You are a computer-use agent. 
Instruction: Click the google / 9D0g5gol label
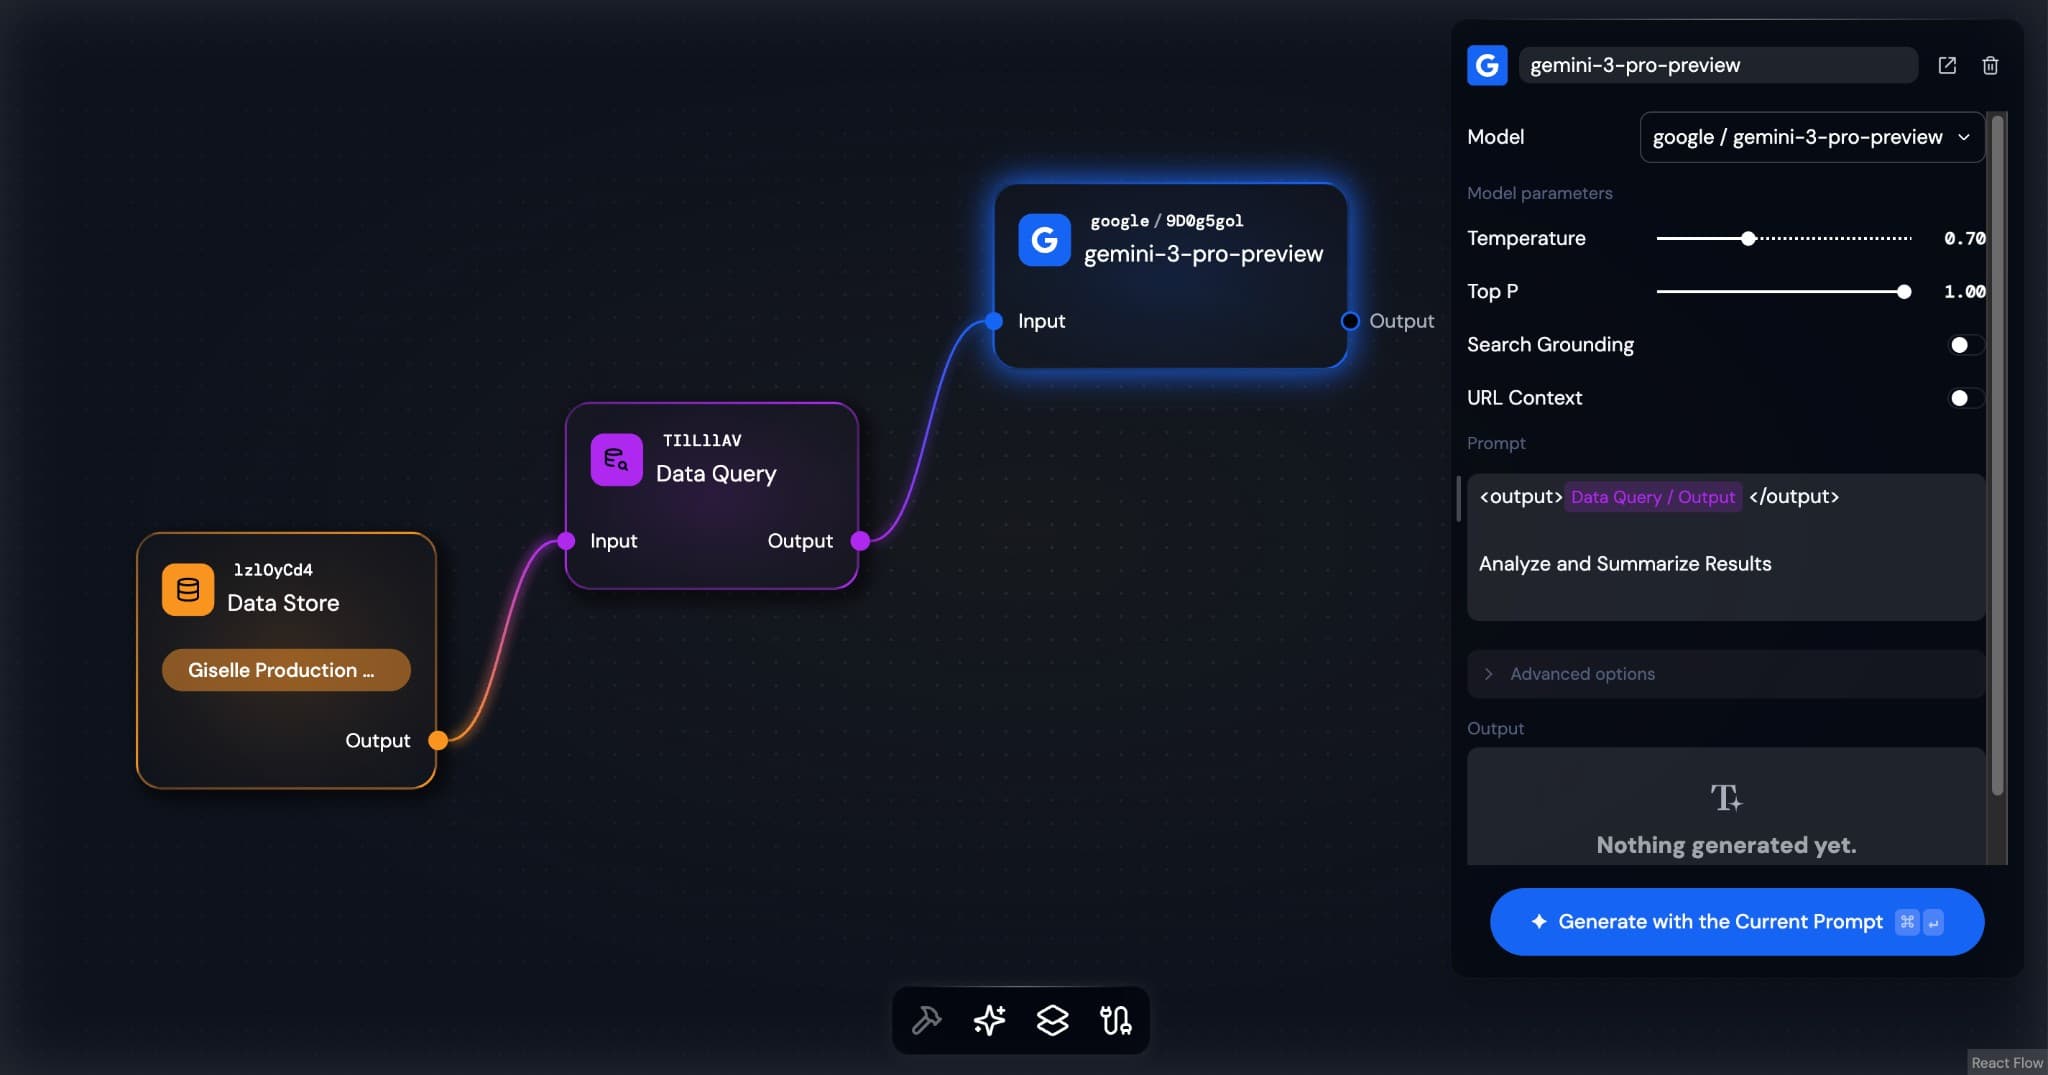pos(1166,221)
